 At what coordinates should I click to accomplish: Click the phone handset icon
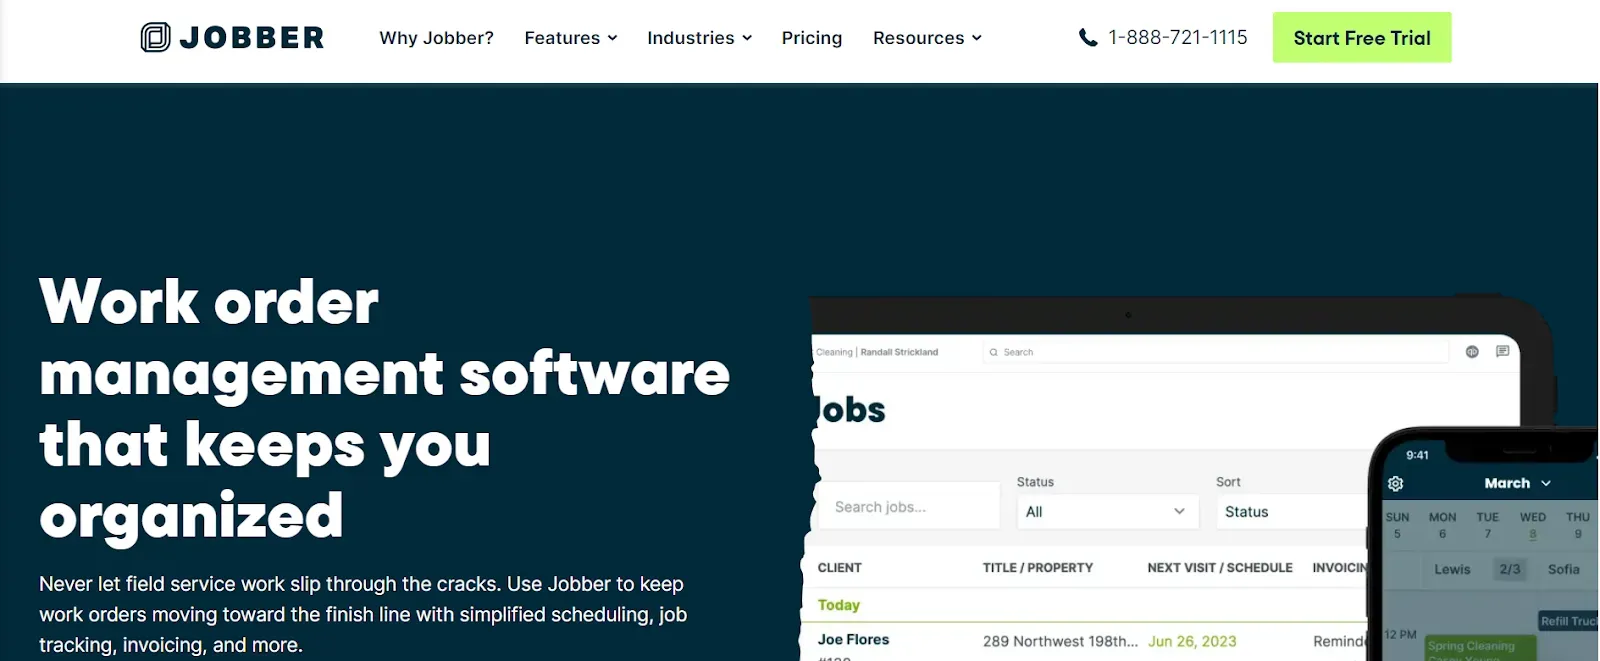click(1088, 38)
